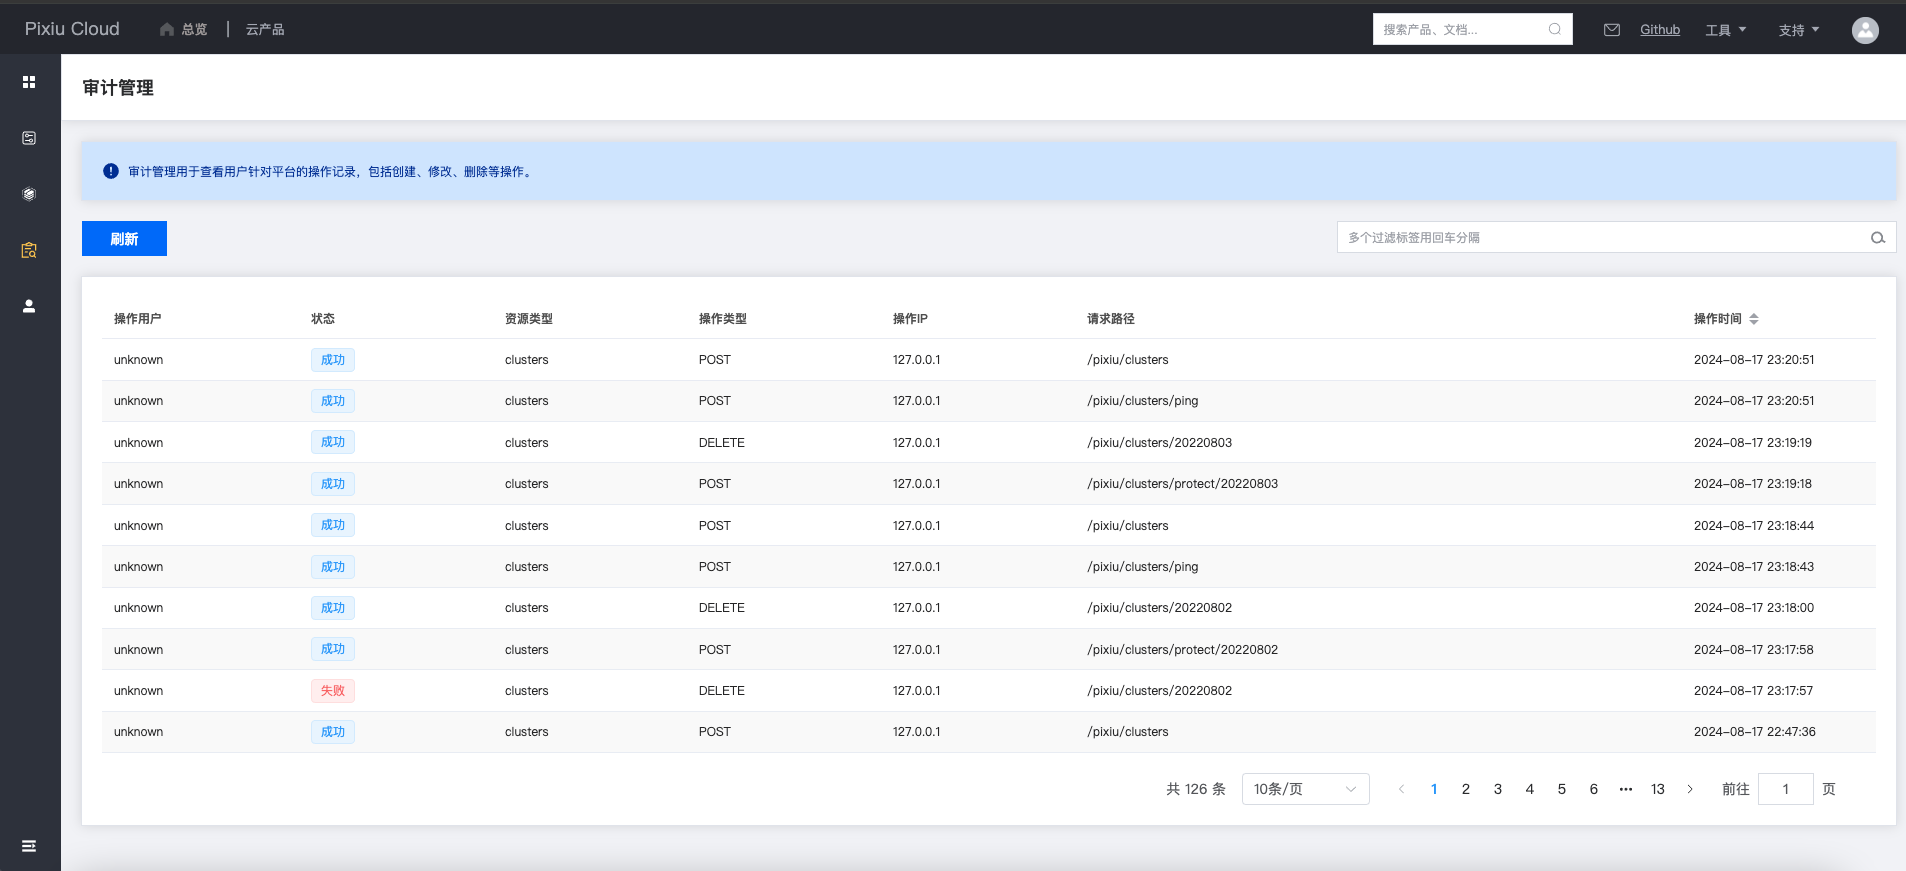Go to page 5
Viewport: 1906px width, 871px height.
click(1562, 789)
